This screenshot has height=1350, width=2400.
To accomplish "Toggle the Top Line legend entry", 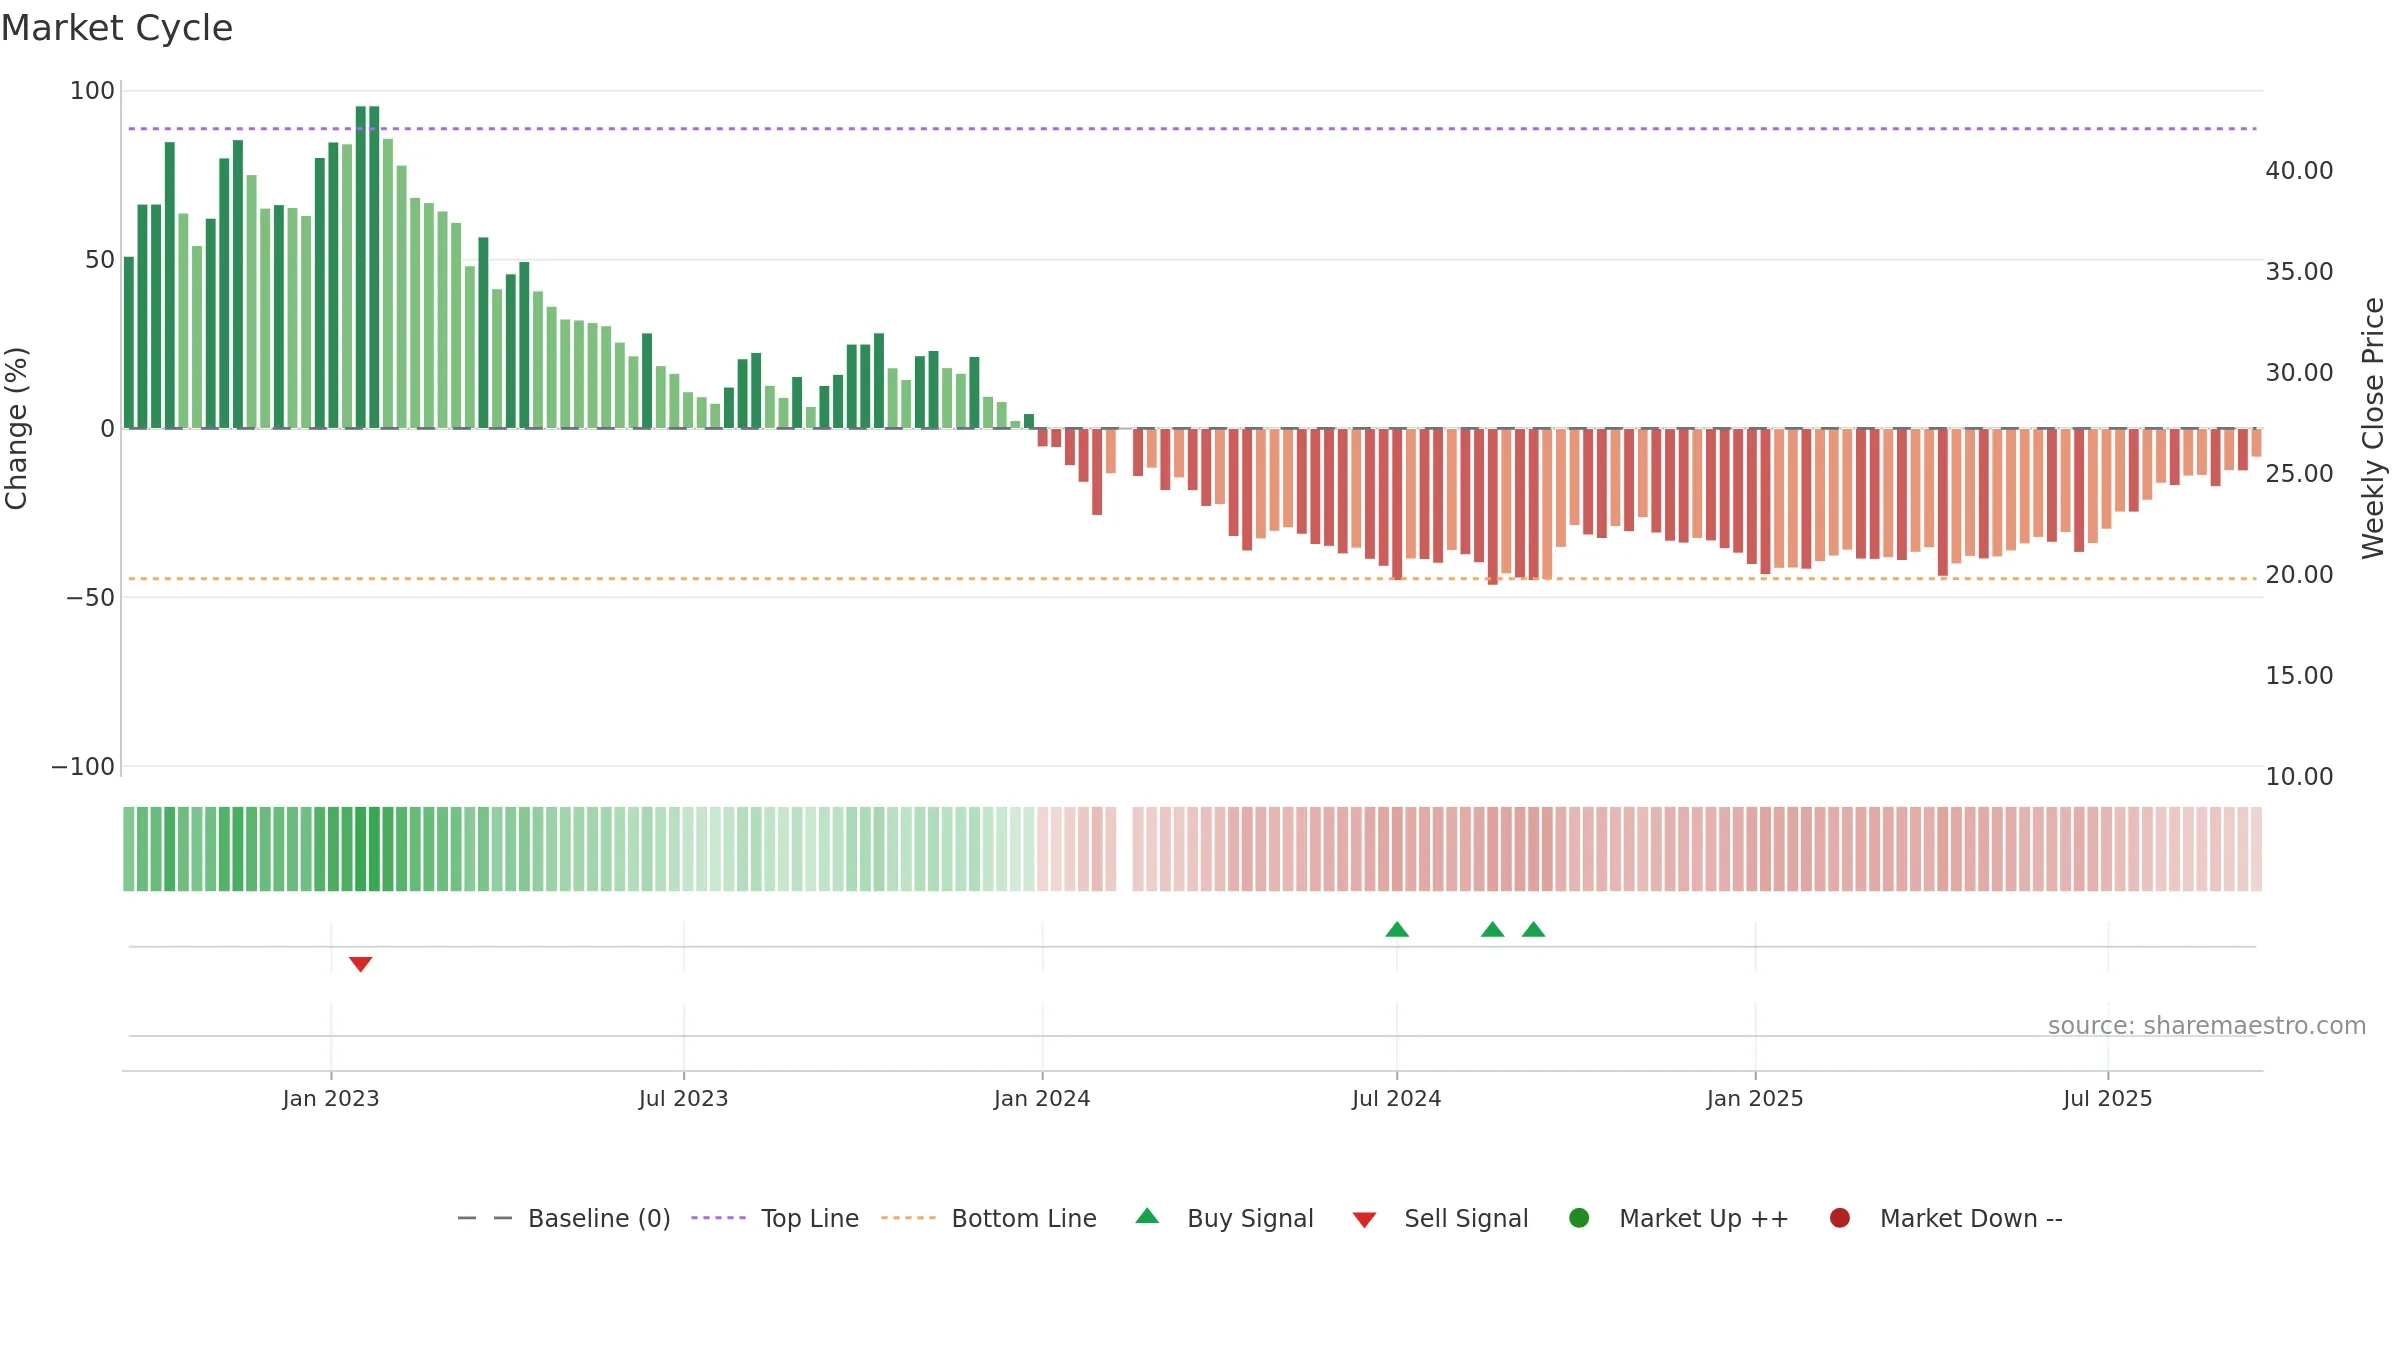I will [775, 1218].
